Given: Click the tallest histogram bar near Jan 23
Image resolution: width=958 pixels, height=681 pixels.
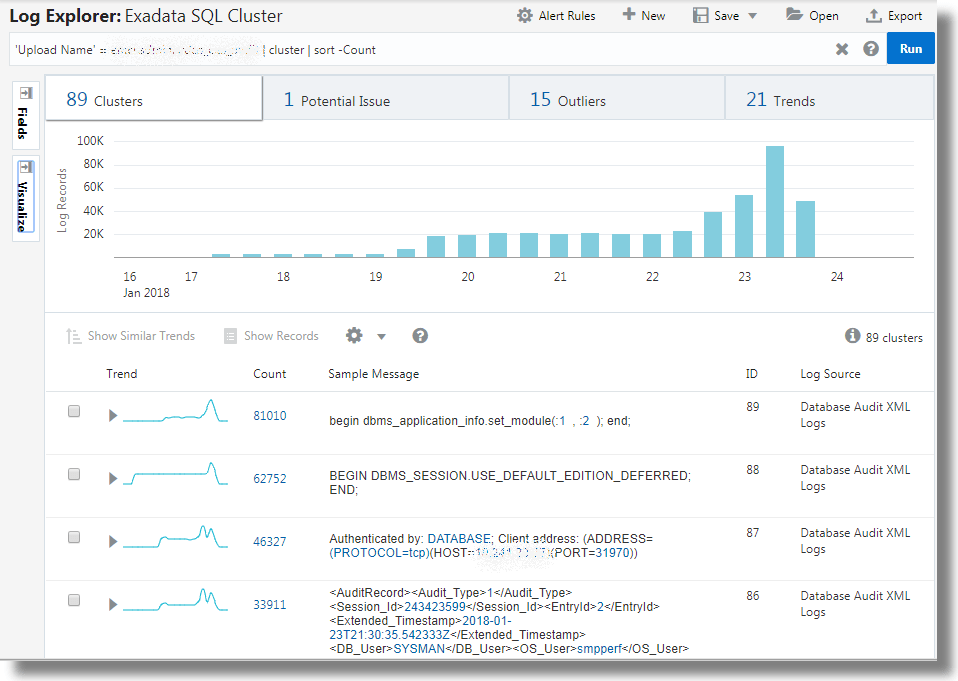Looking at the screenshot, I should pos(773,200).
